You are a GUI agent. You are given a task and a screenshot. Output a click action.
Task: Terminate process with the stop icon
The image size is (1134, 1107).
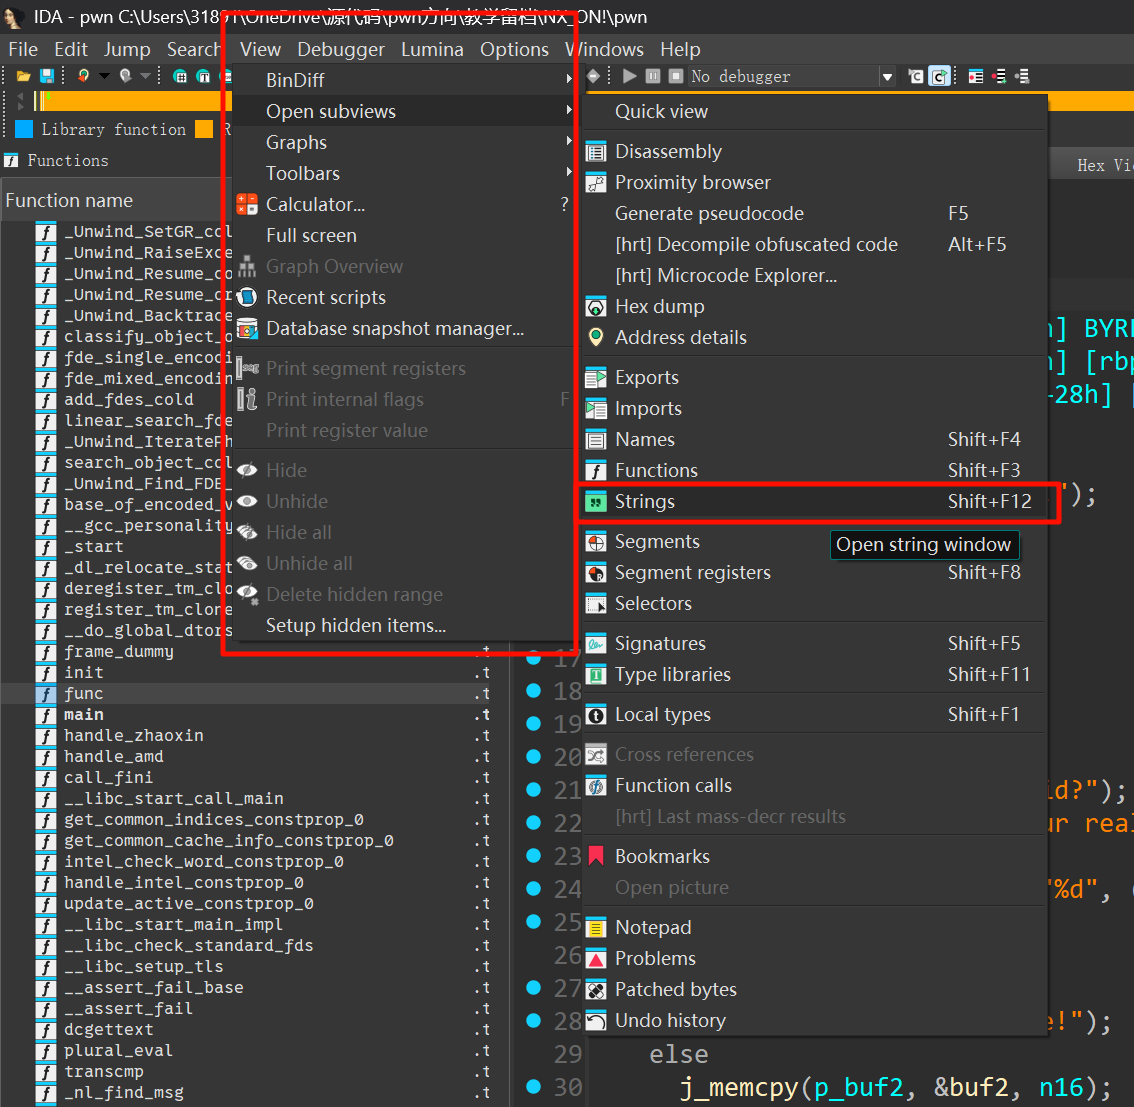(x=676, y=76)
